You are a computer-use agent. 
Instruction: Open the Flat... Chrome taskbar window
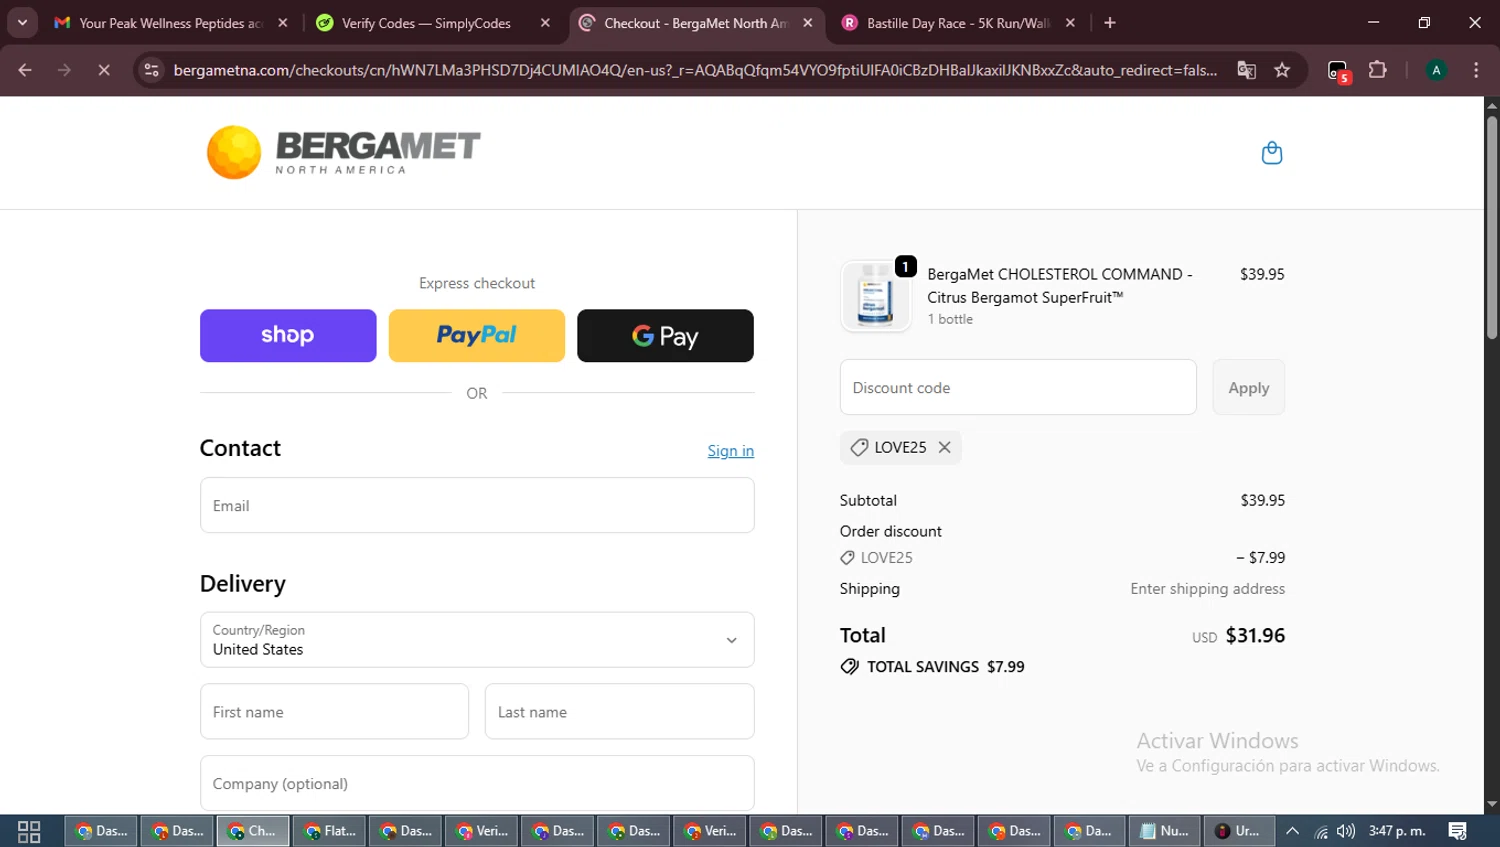(330, 831)
